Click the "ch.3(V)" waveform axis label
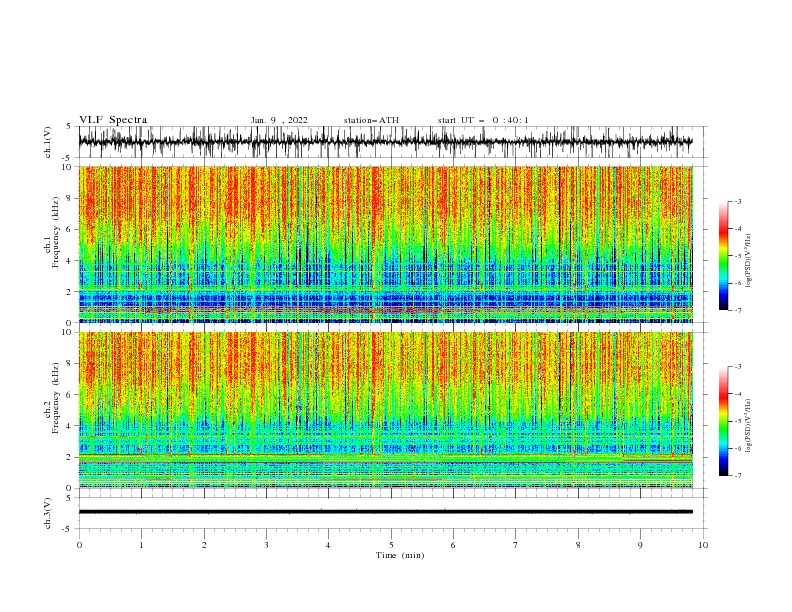Viewport: 792px width, 612px height. tap(48, 513)
